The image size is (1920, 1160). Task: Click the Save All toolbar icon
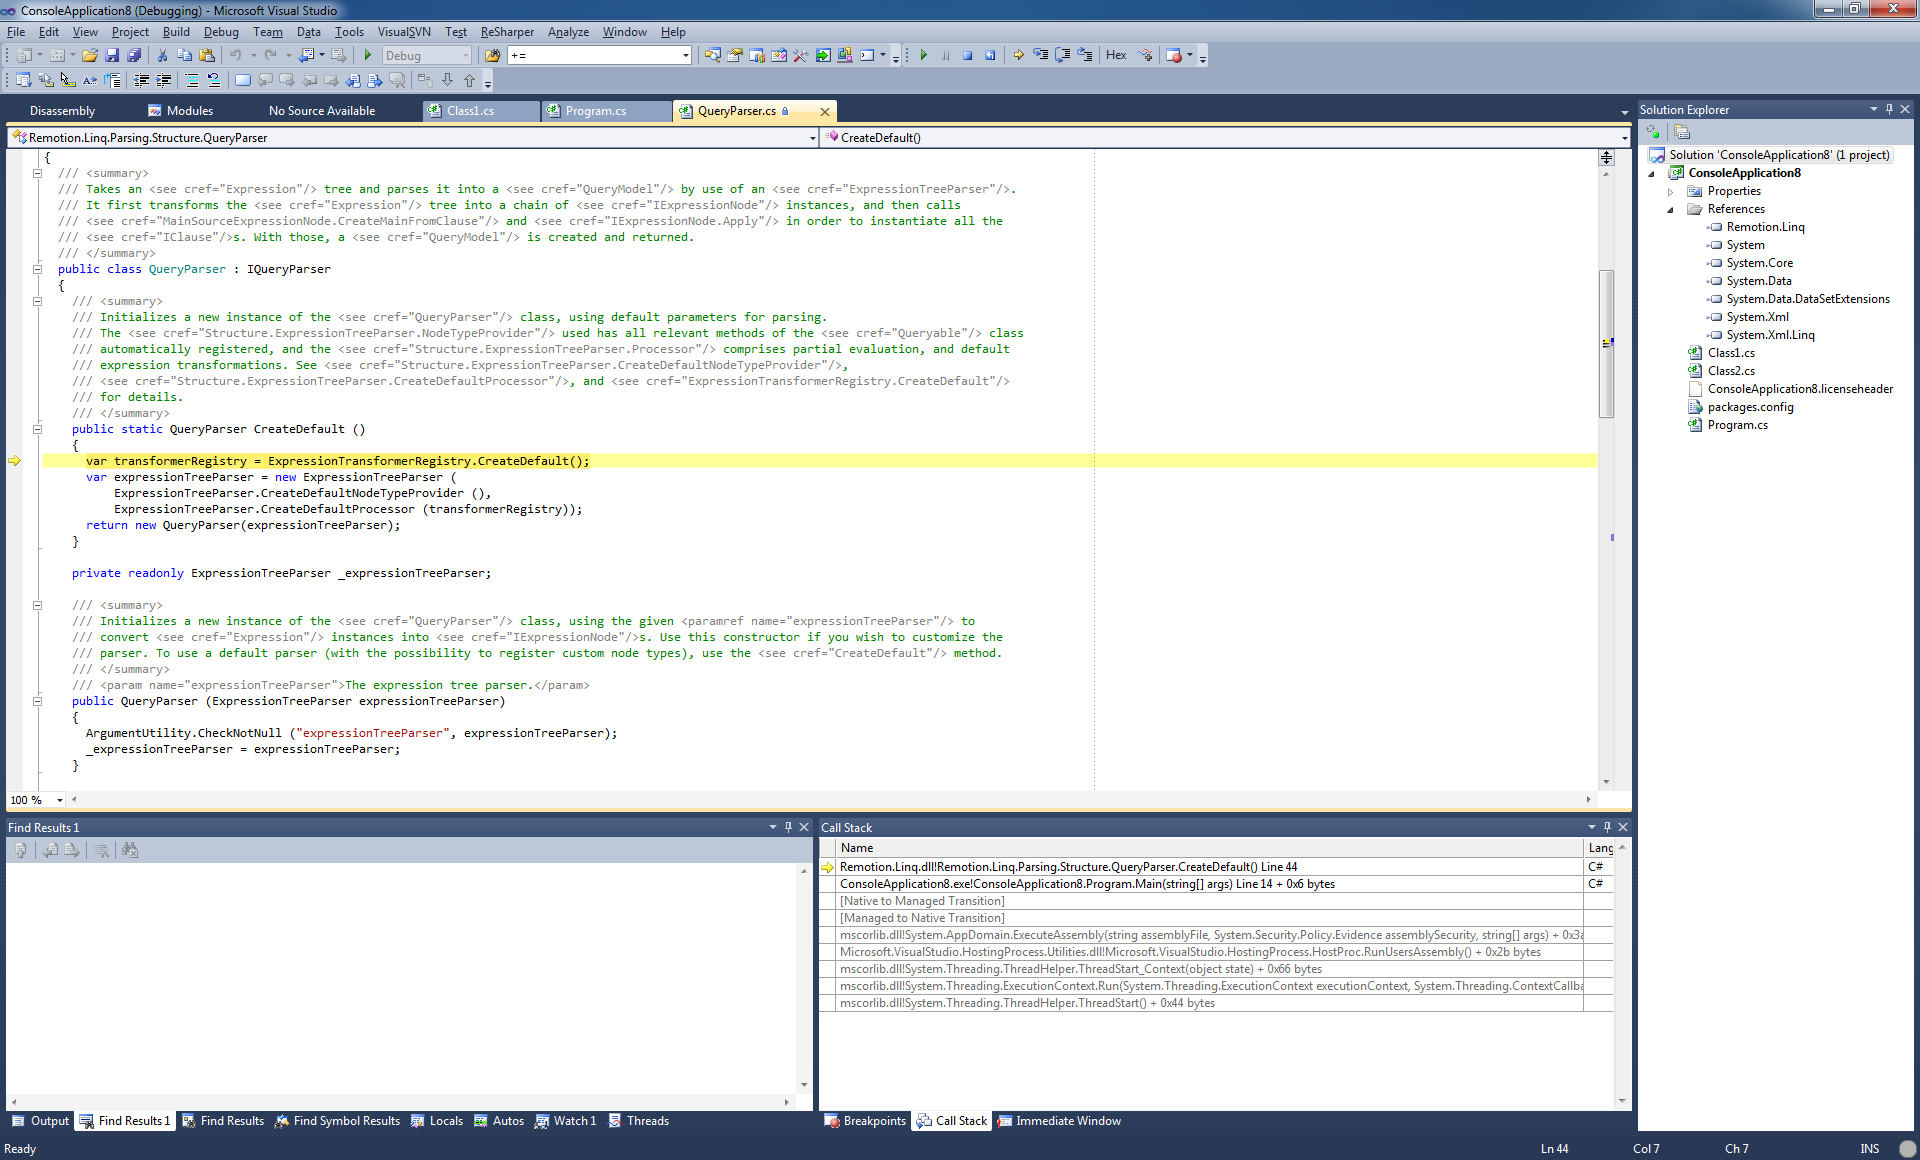click(134, 56)
